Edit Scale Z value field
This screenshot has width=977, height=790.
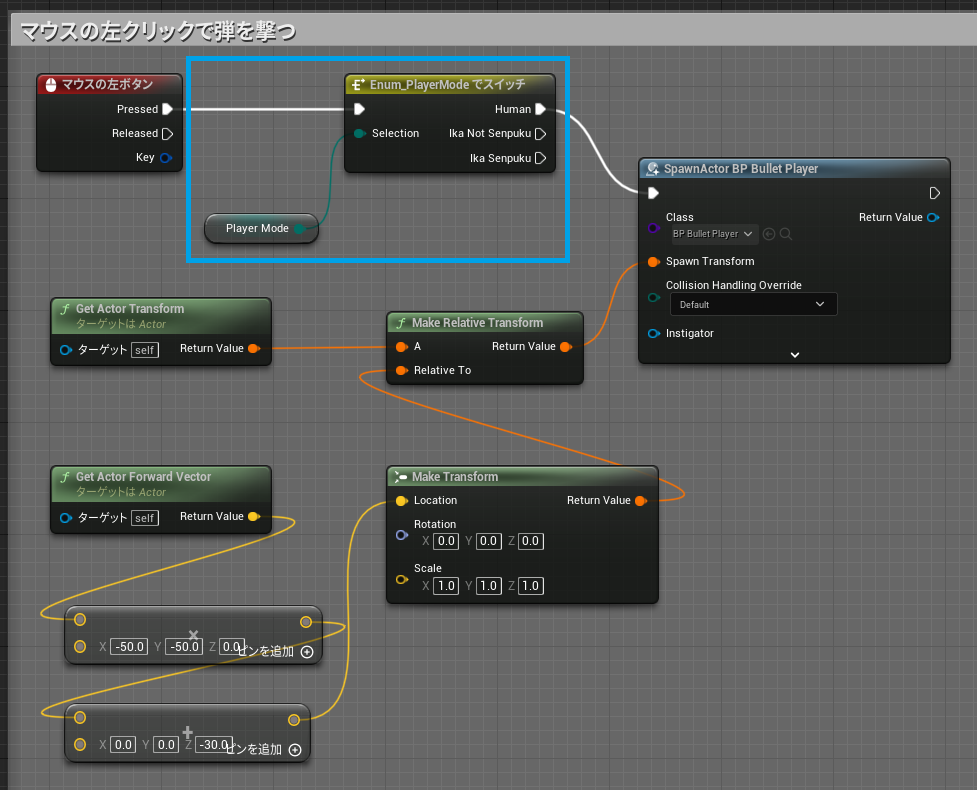pyautogui.click(x=530, y=586)
